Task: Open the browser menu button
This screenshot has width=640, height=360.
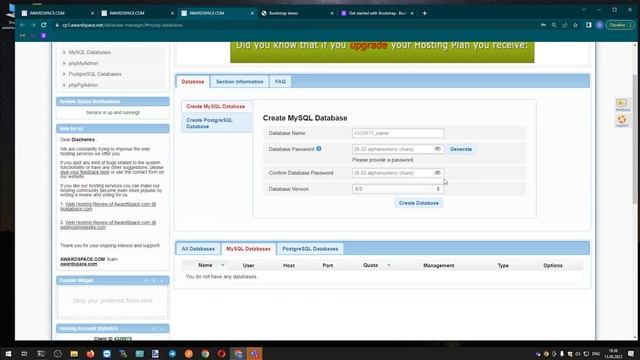Action: point(620,25)
